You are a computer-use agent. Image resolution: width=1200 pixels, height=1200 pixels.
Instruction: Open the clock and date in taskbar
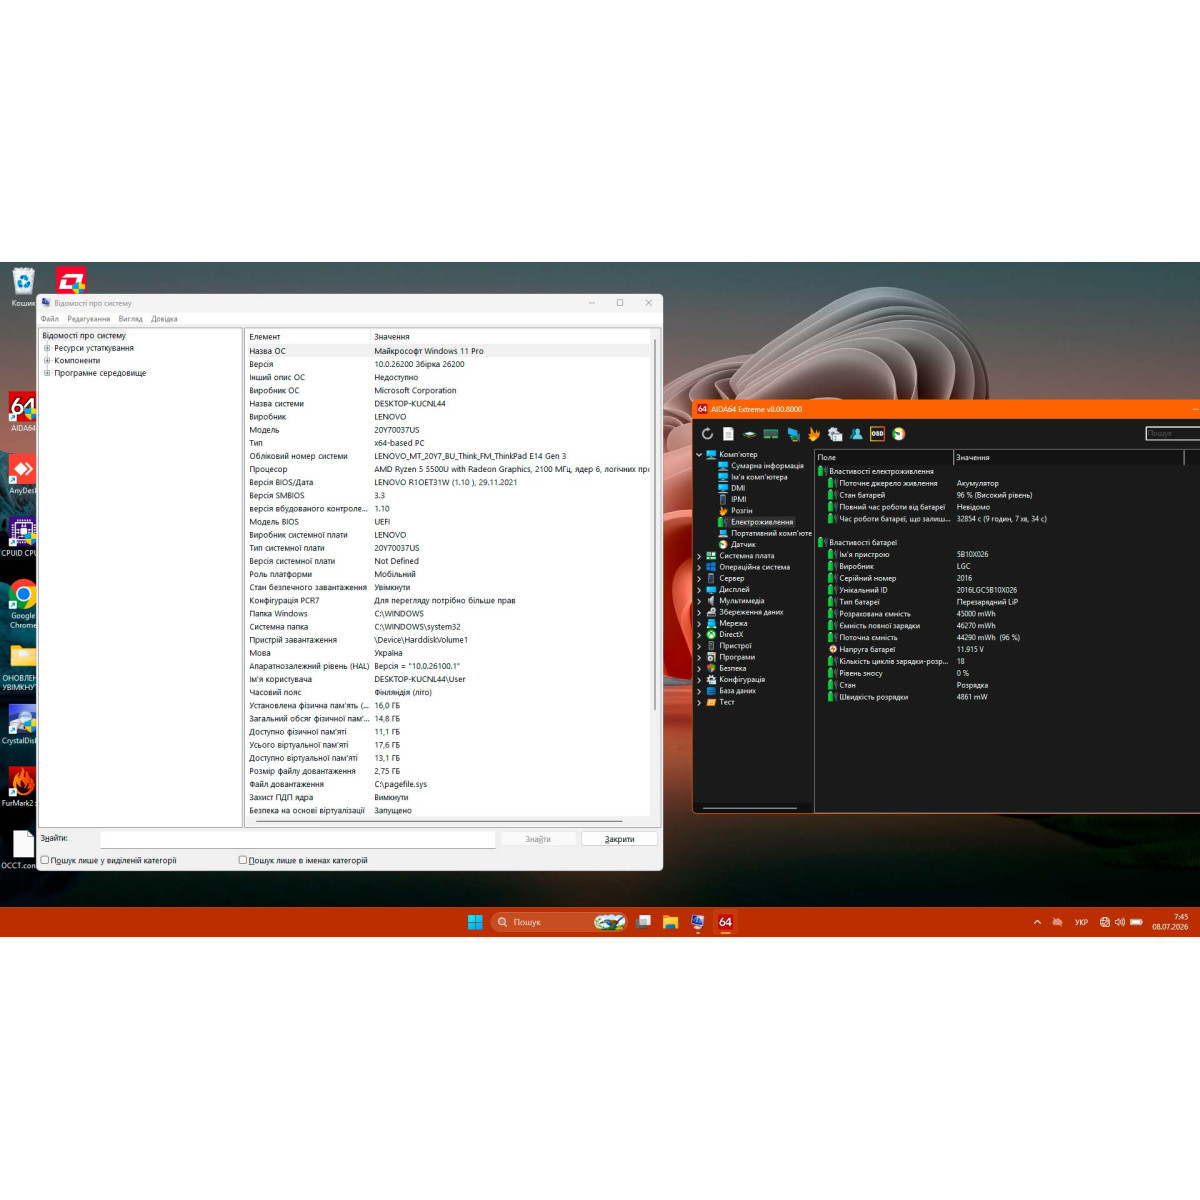point(1170,922)
